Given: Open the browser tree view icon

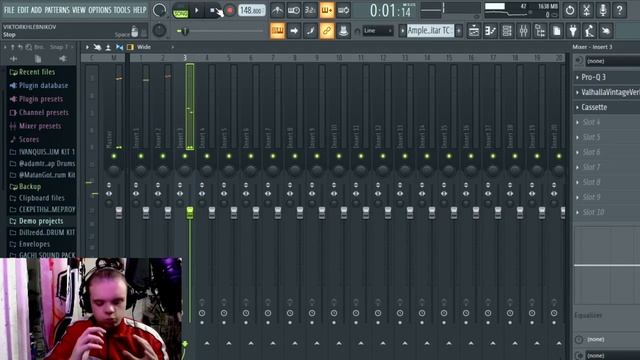Looking at the screenshot, I should click(540, 31).
